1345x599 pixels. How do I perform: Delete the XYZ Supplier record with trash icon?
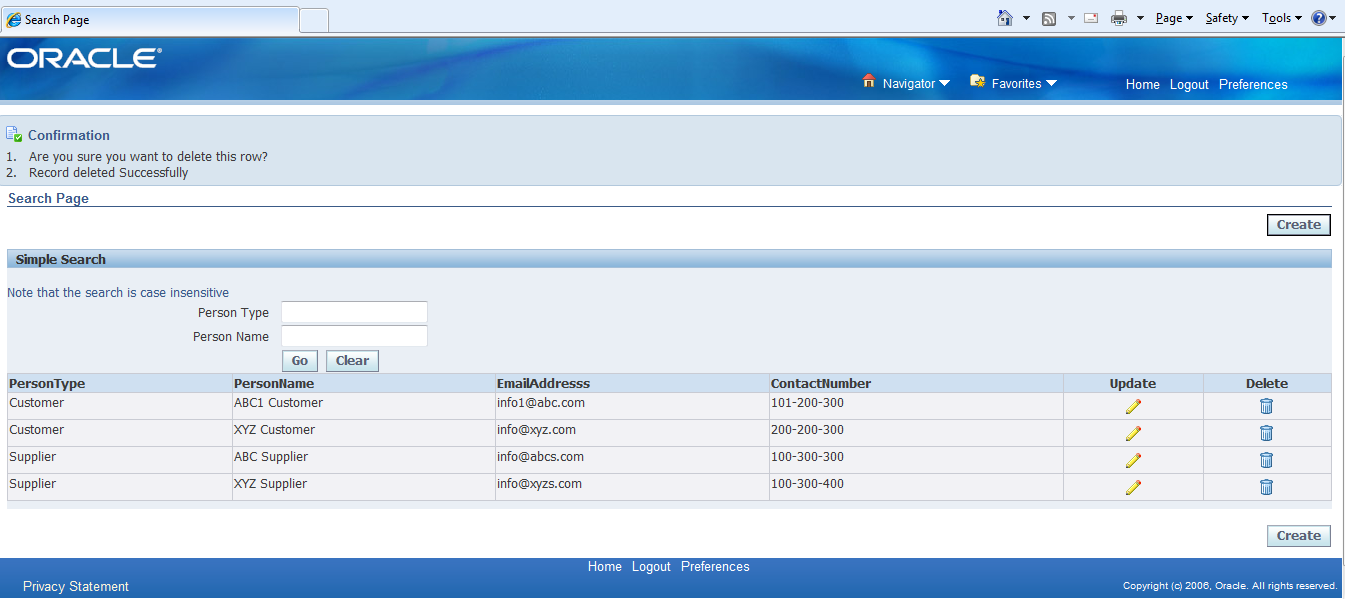click(x=1266, y=487)
